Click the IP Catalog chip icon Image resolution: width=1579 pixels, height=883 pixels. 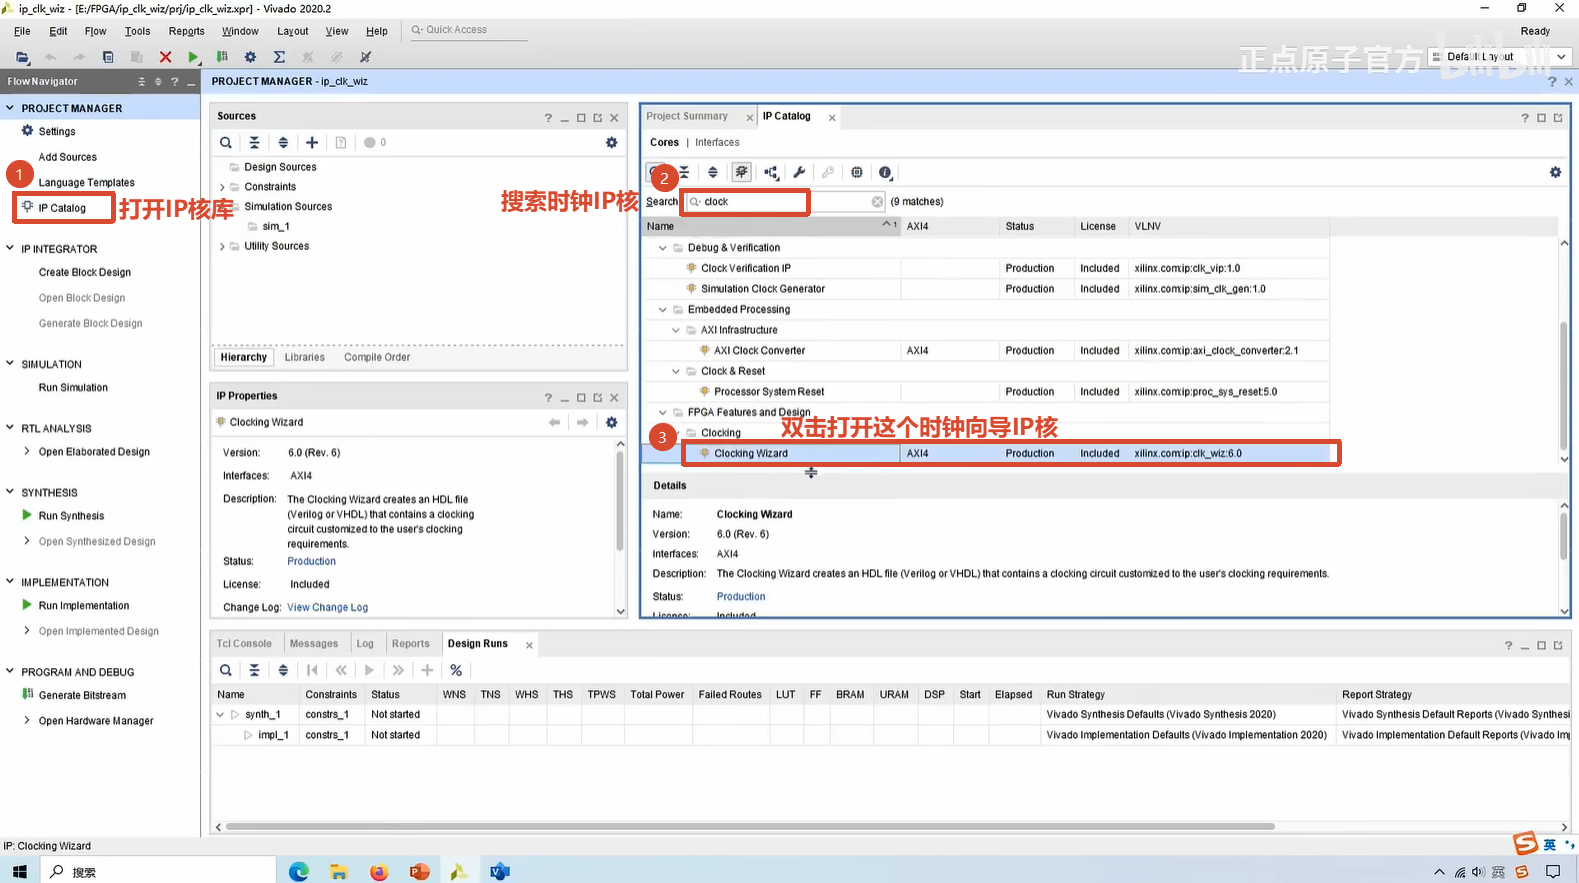coord(857,172)
